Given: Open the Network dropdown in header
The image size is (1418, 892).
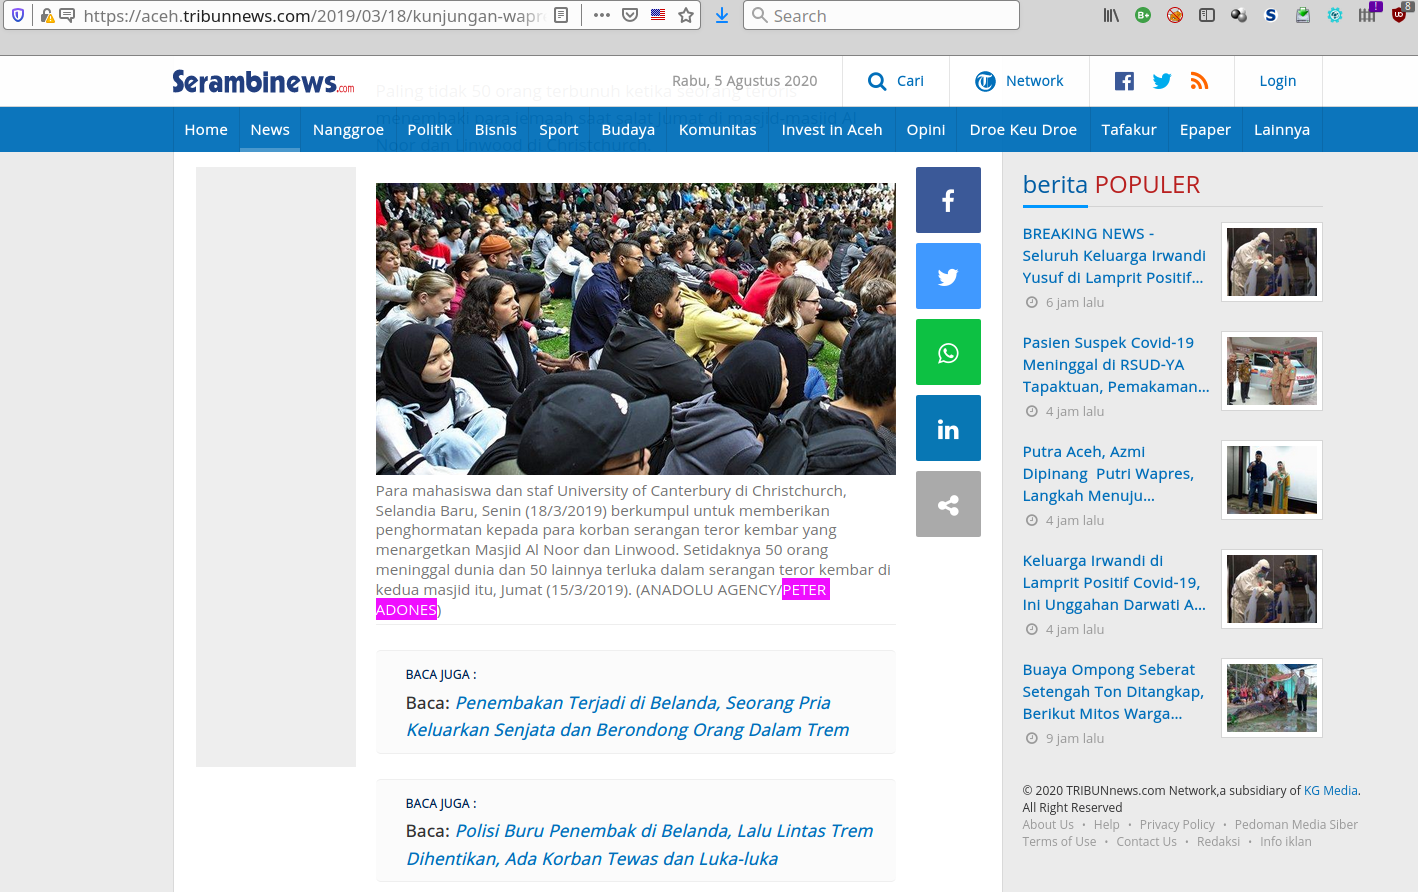Looking at the screenshot, I should (1020, 81).
